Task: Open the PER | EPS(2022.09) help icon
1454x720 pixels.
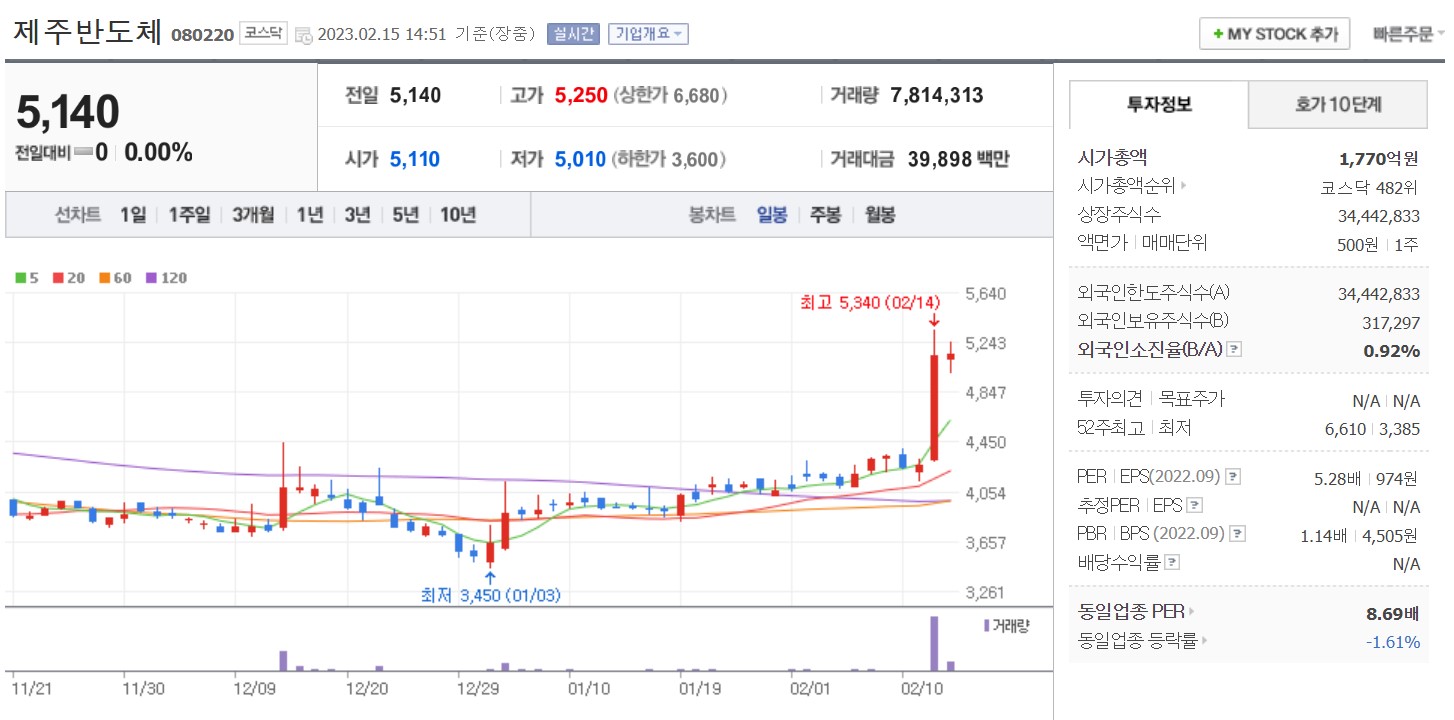Action: tap(1232, 478)
